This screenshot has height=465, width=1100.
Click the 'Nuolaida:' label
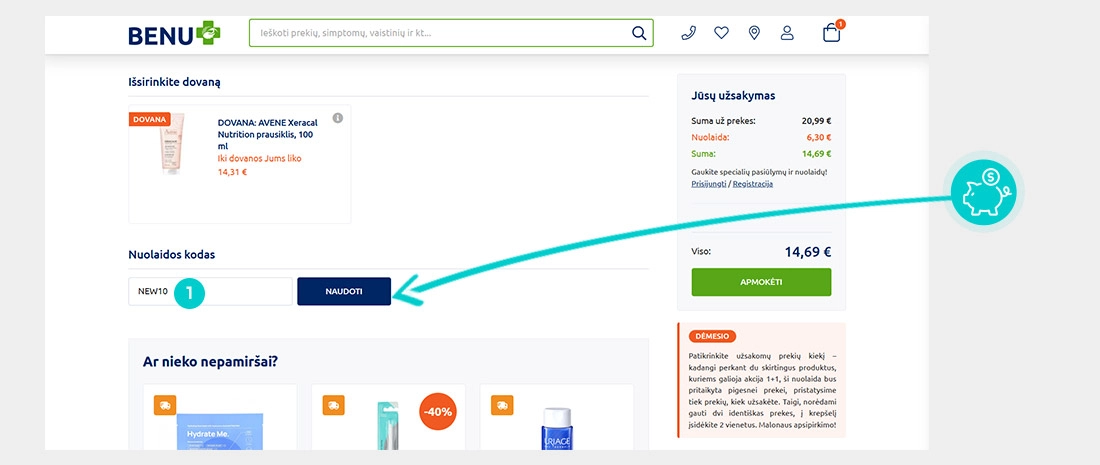click(710, 137)
